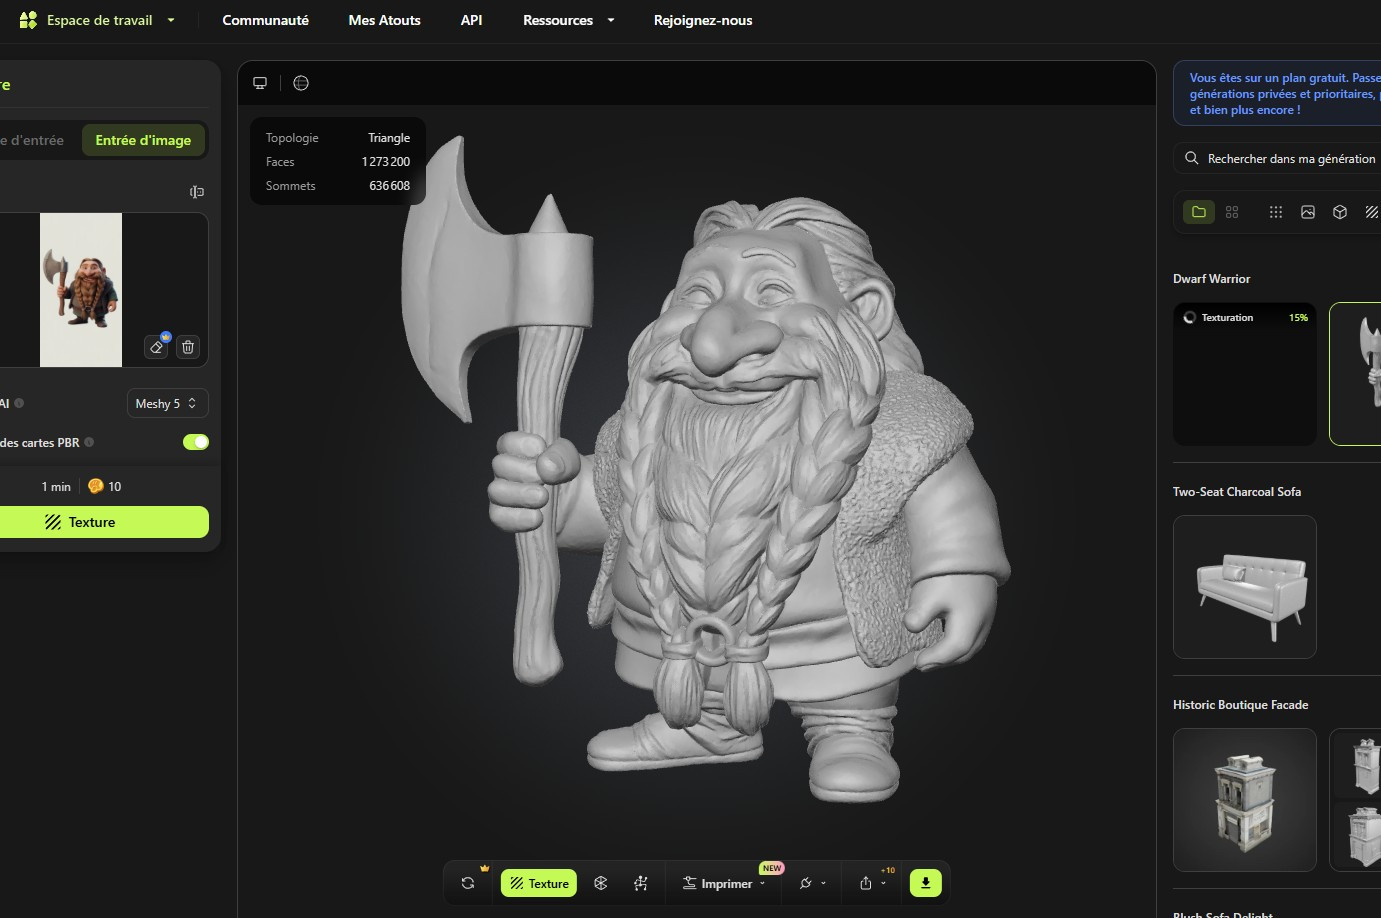Switch to folder view of generations
The image size is (1381, 918).
pos(1198,212)
